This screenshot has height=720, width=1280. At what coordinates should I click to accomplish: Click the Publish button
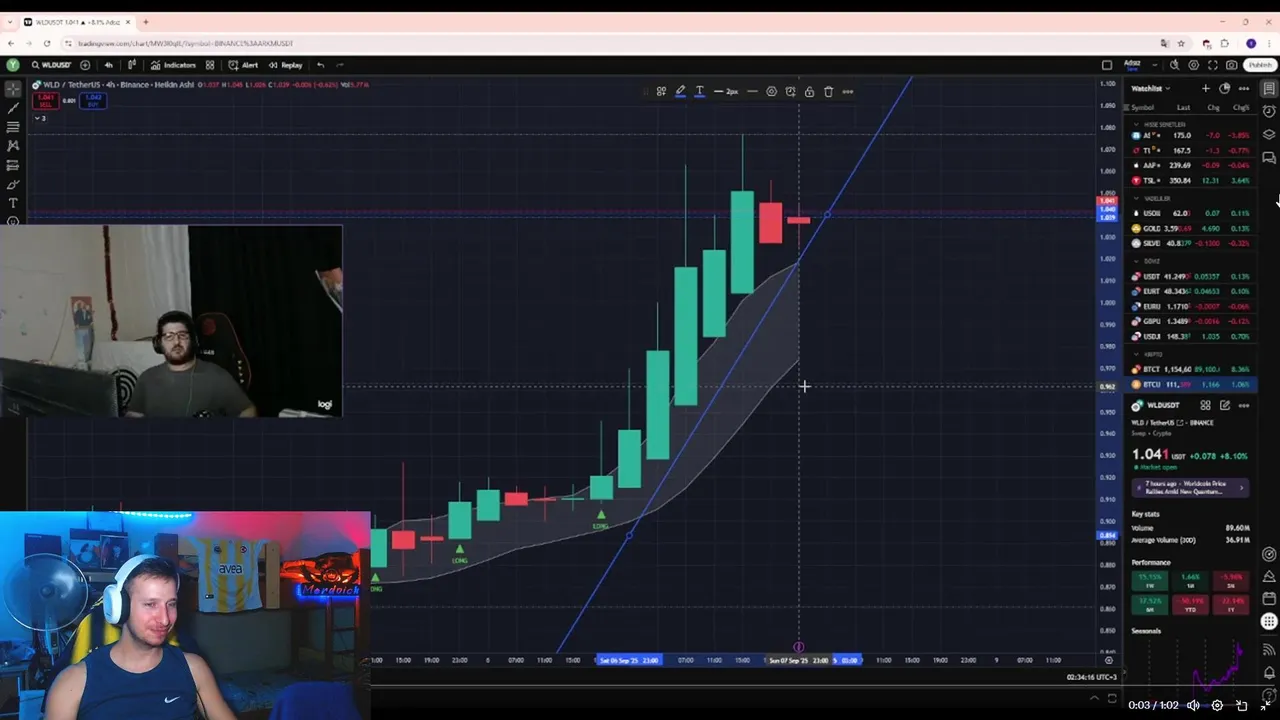point(1259,65)
